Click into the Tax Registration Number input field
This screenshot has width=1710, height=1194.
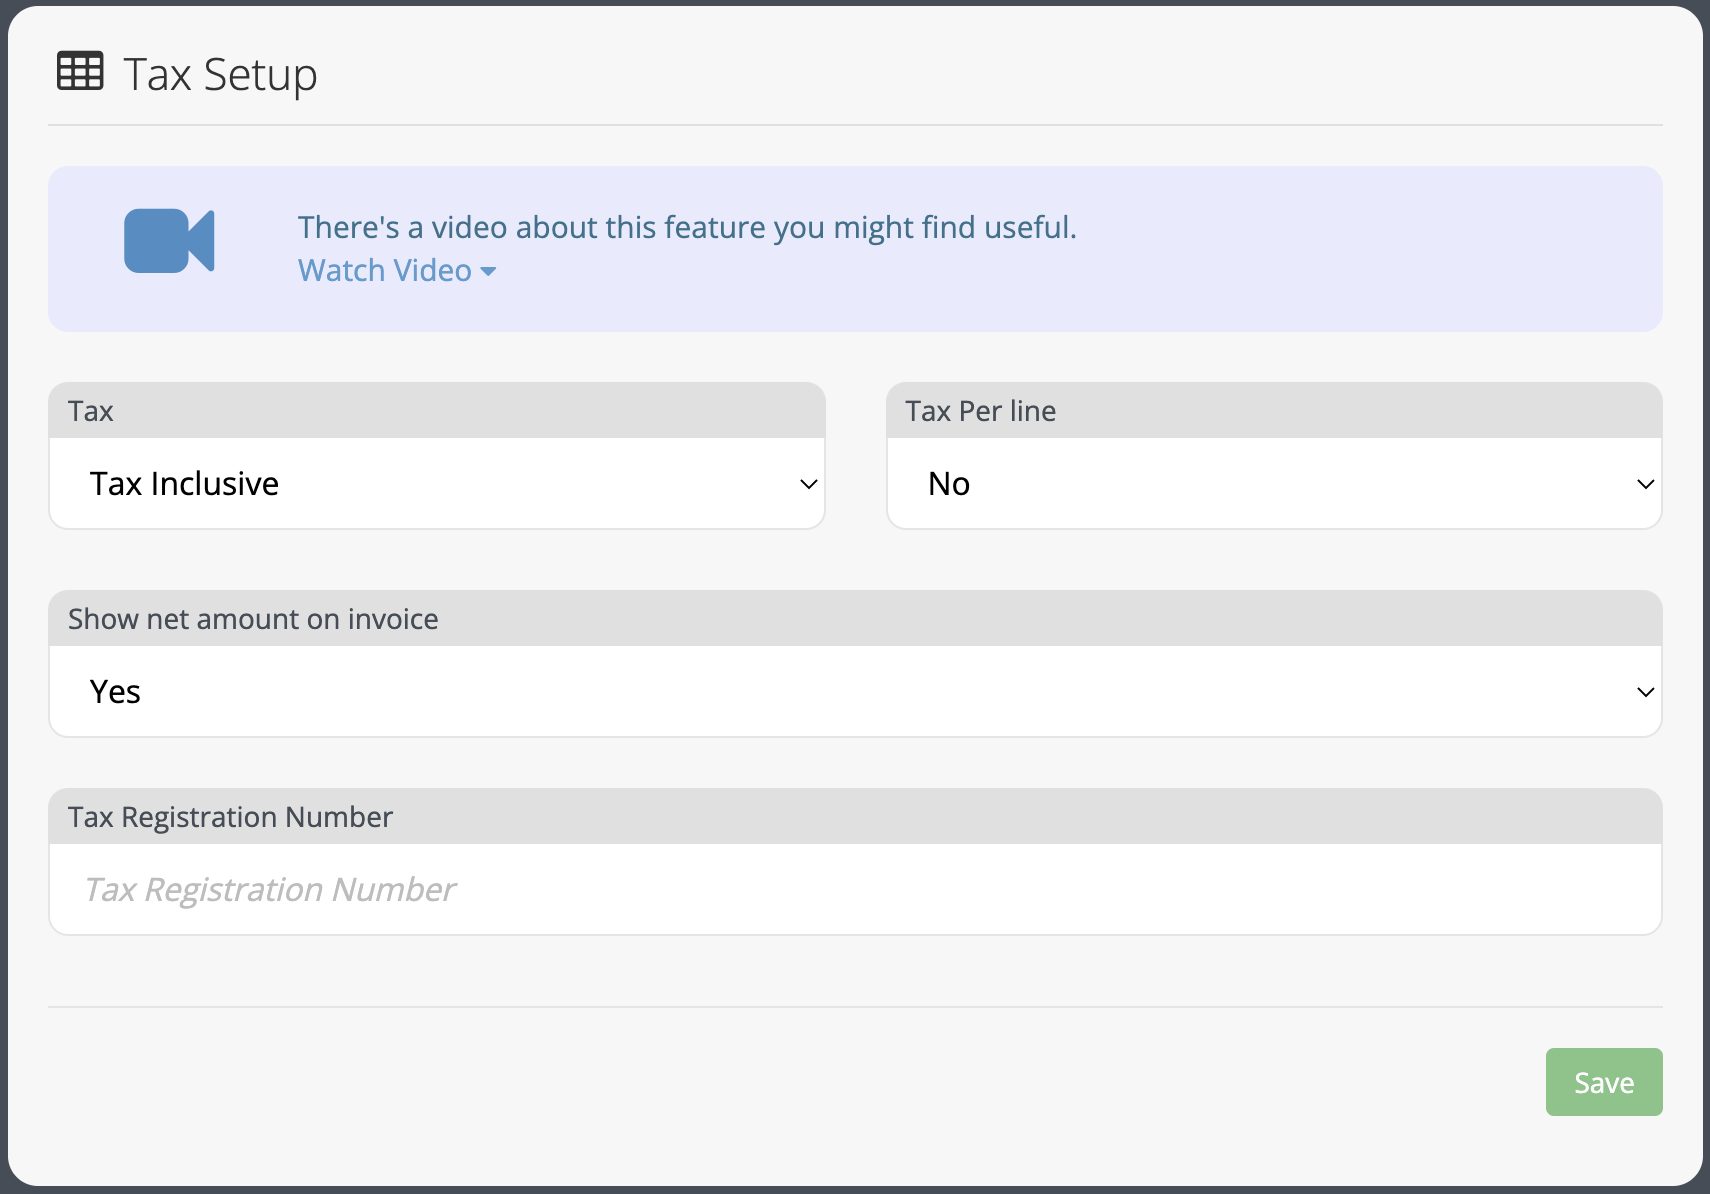pos(855,890)
